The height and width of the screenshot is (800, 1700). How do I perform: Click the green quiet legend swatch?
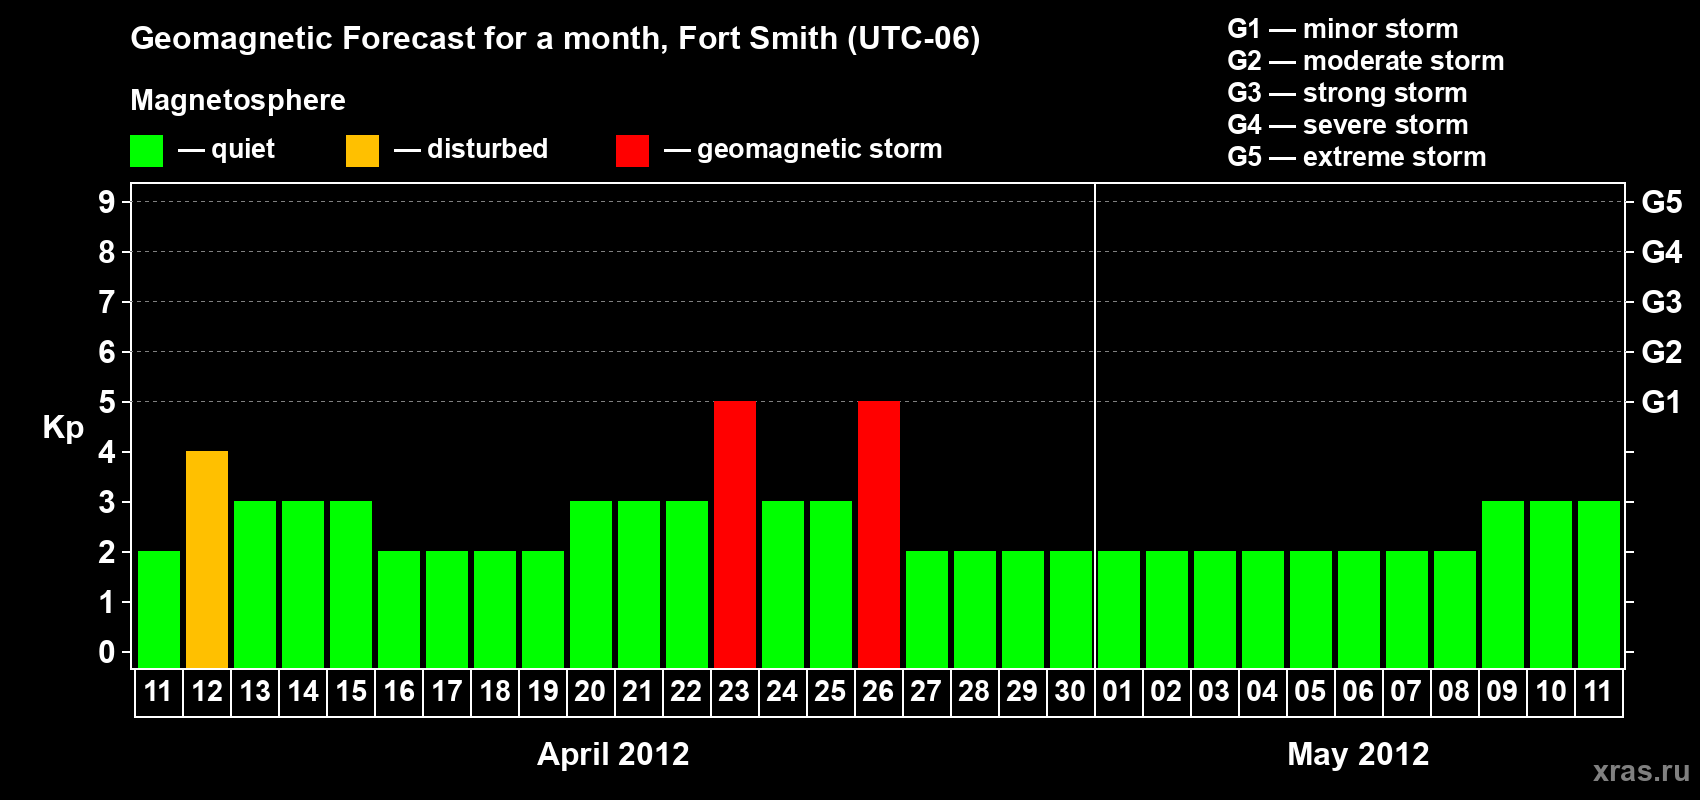pyautogui.click(x=146, y=151)
